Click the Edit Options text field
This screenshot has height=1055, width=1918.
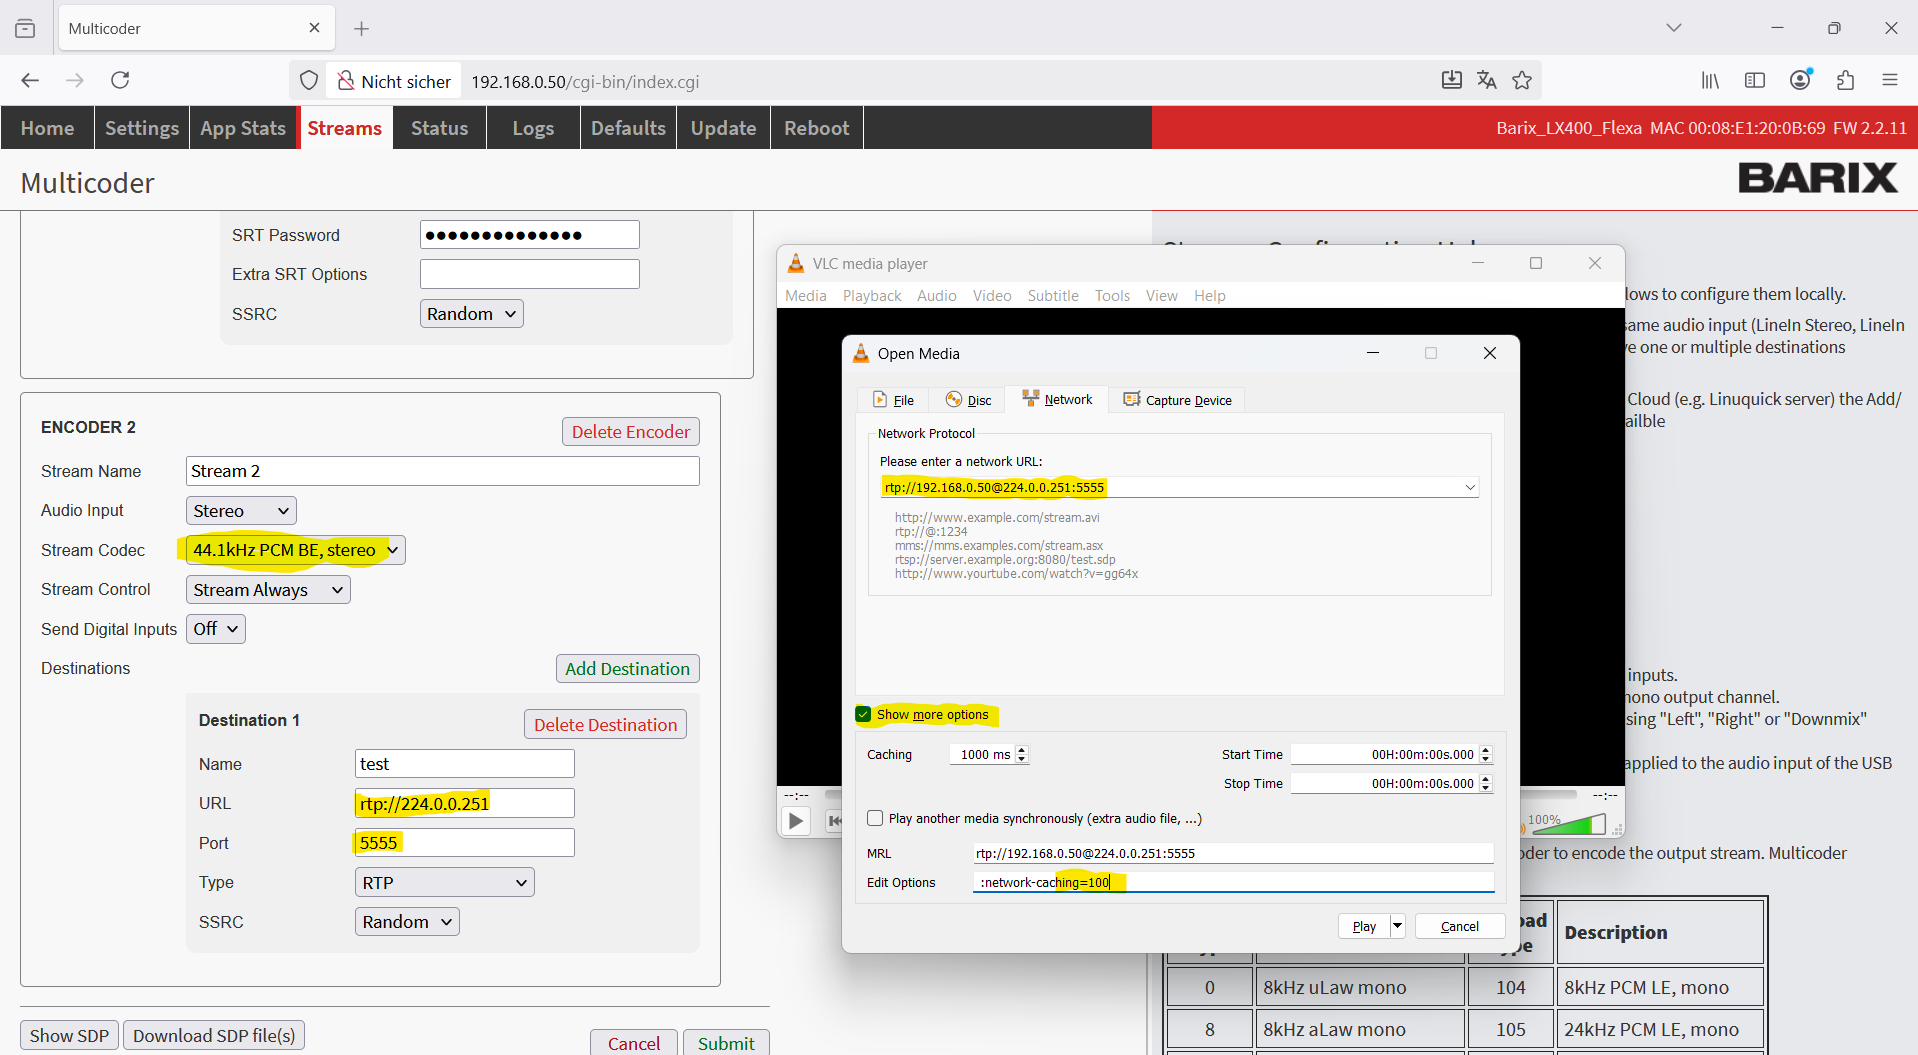point(1232,882)
